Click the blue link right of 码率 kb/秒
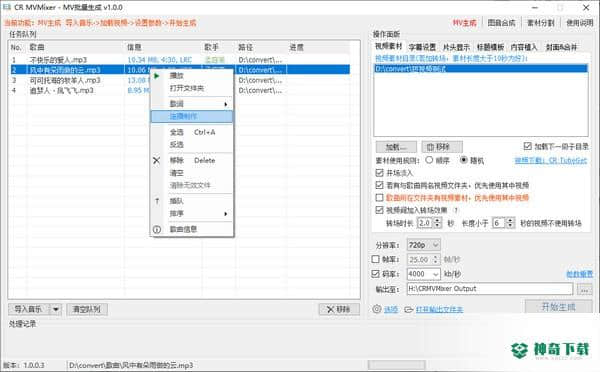 coord(579,274)
